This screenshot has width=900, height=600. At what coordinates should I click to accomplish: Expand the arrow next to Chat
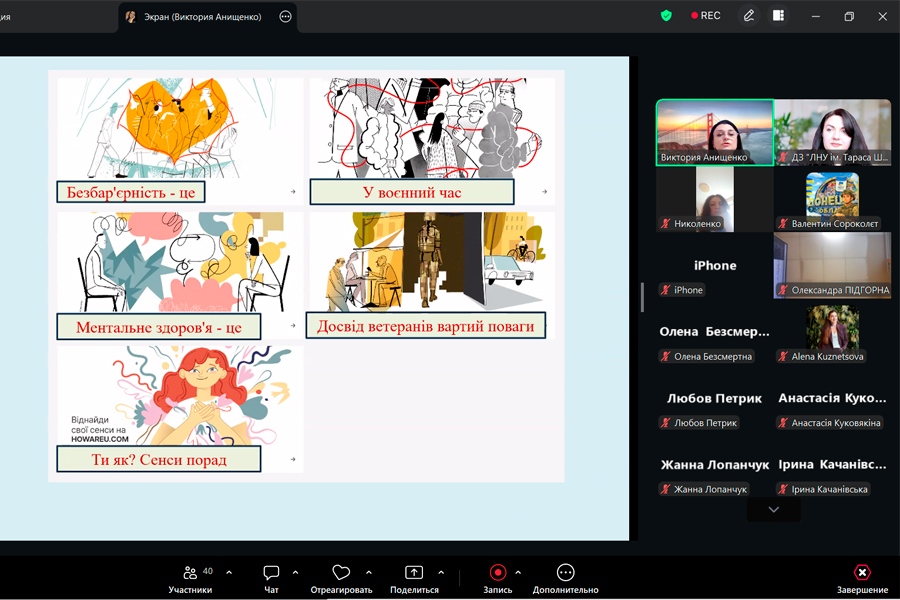(x=296, y=572)
